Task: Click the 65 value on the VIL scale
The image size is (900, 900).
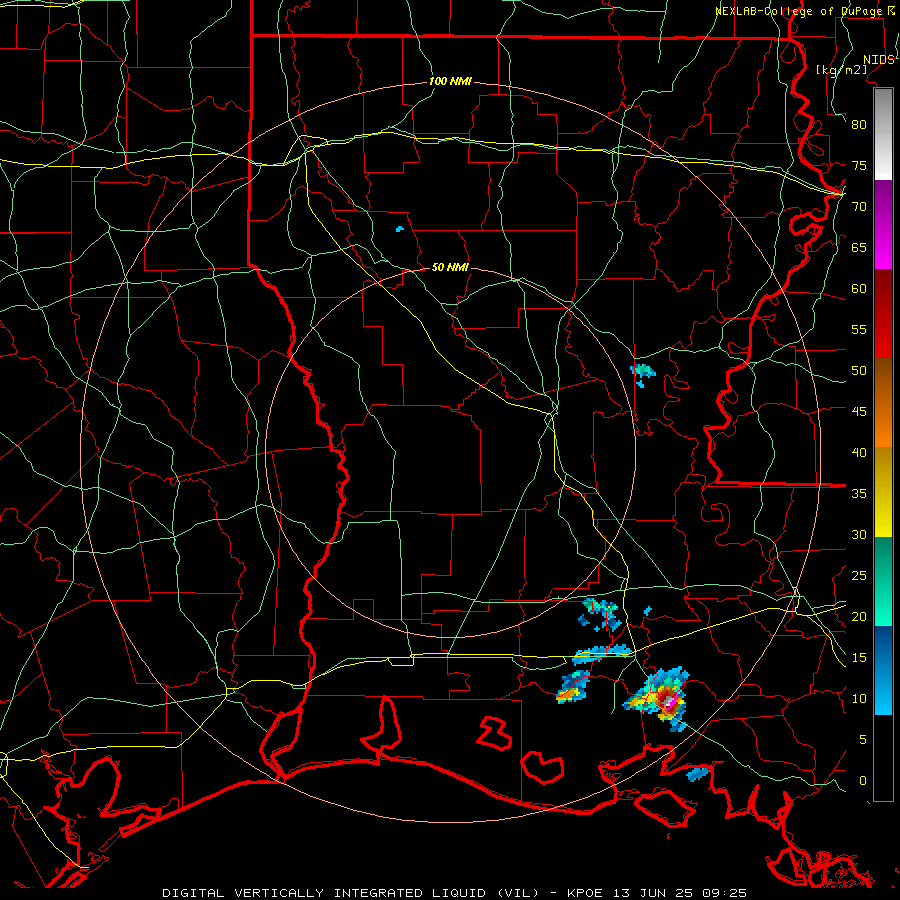Action: 859,247
